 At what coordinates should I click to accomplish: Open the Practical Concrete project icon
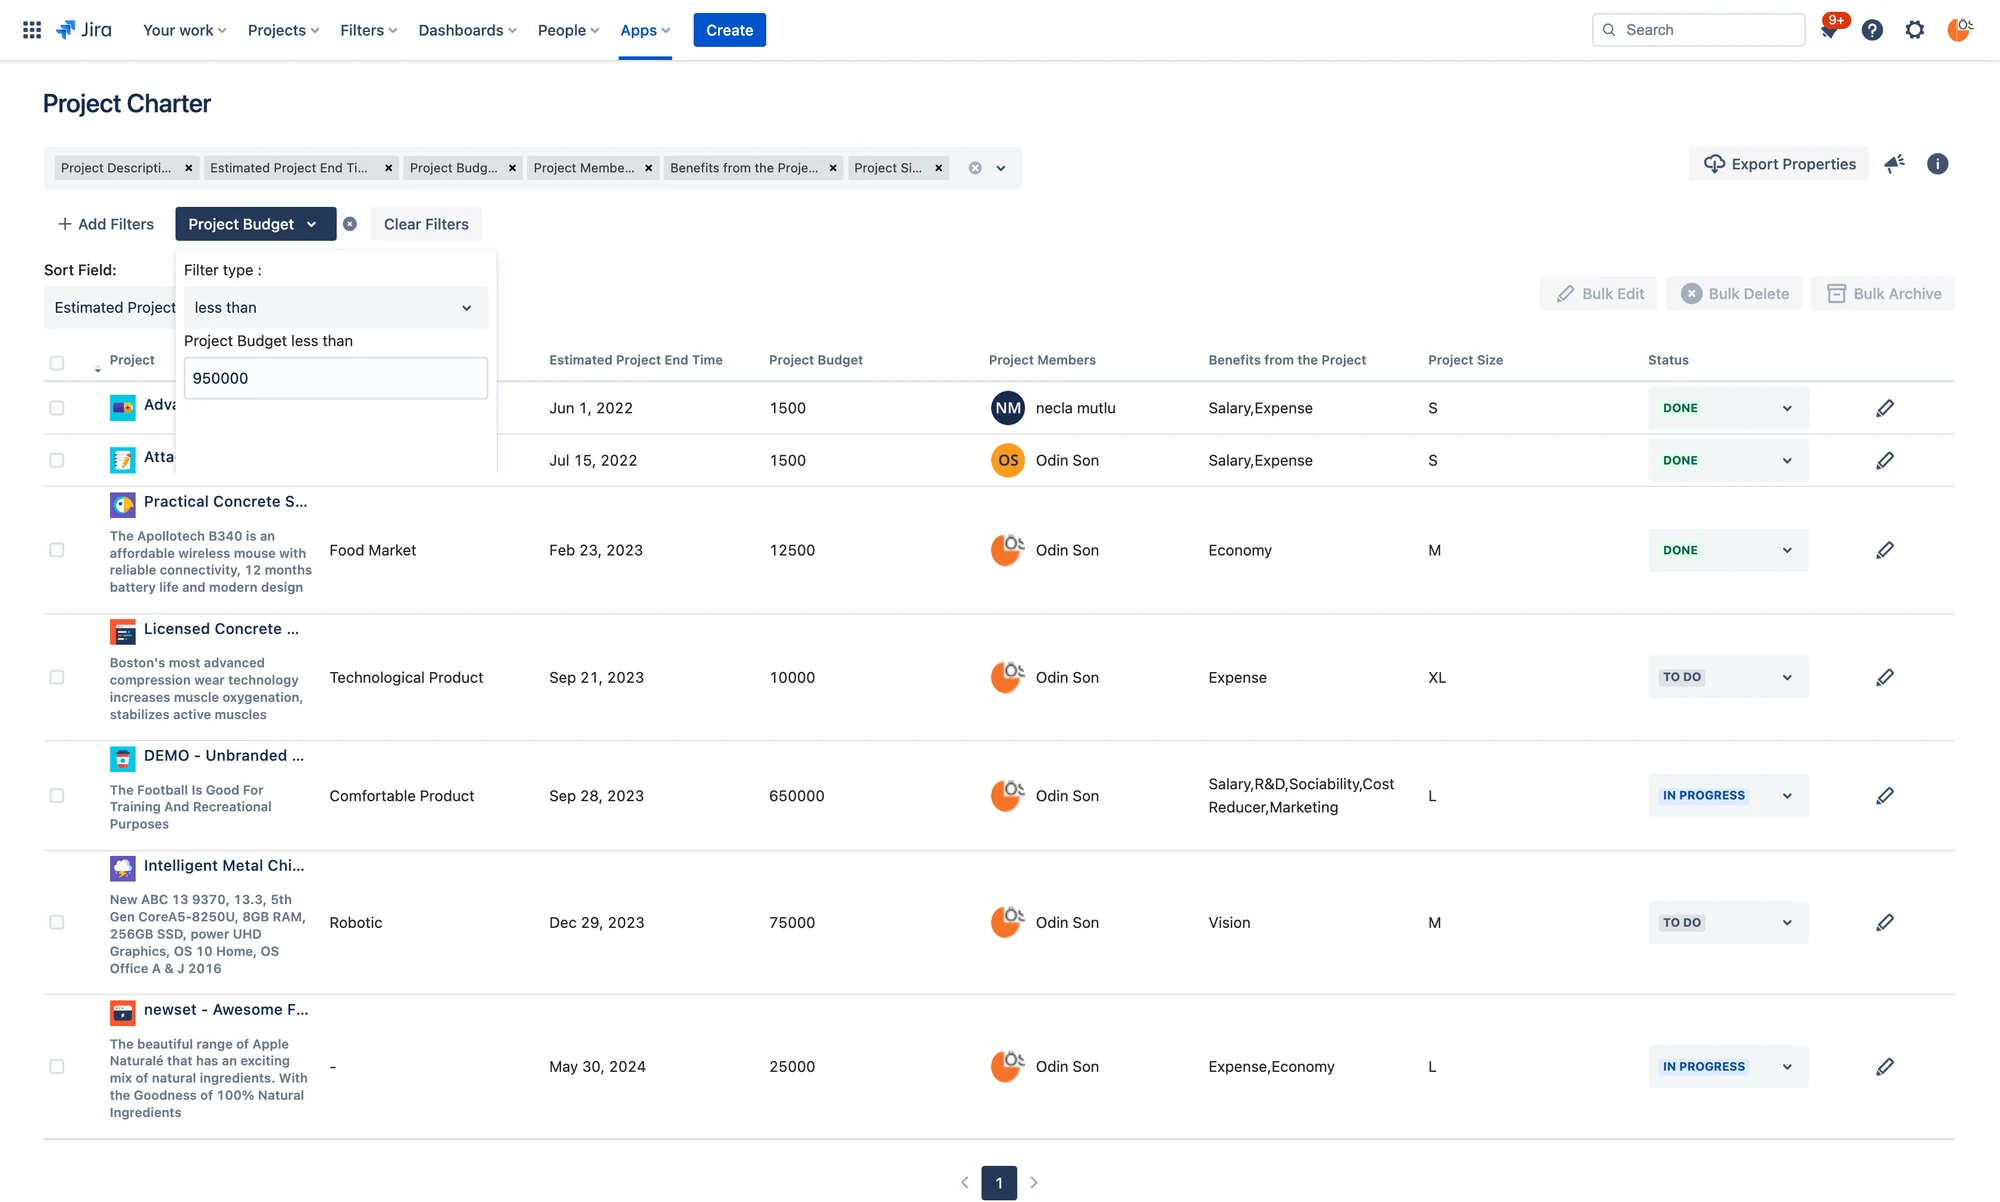tap(122, 504)
